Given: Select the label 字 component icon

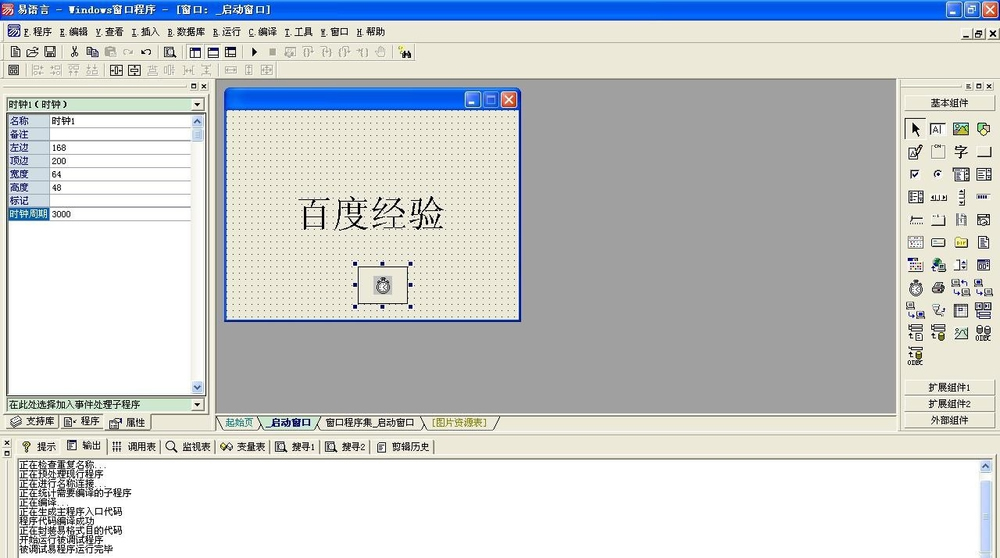Looking at the screenshot, I should (960, 152).
